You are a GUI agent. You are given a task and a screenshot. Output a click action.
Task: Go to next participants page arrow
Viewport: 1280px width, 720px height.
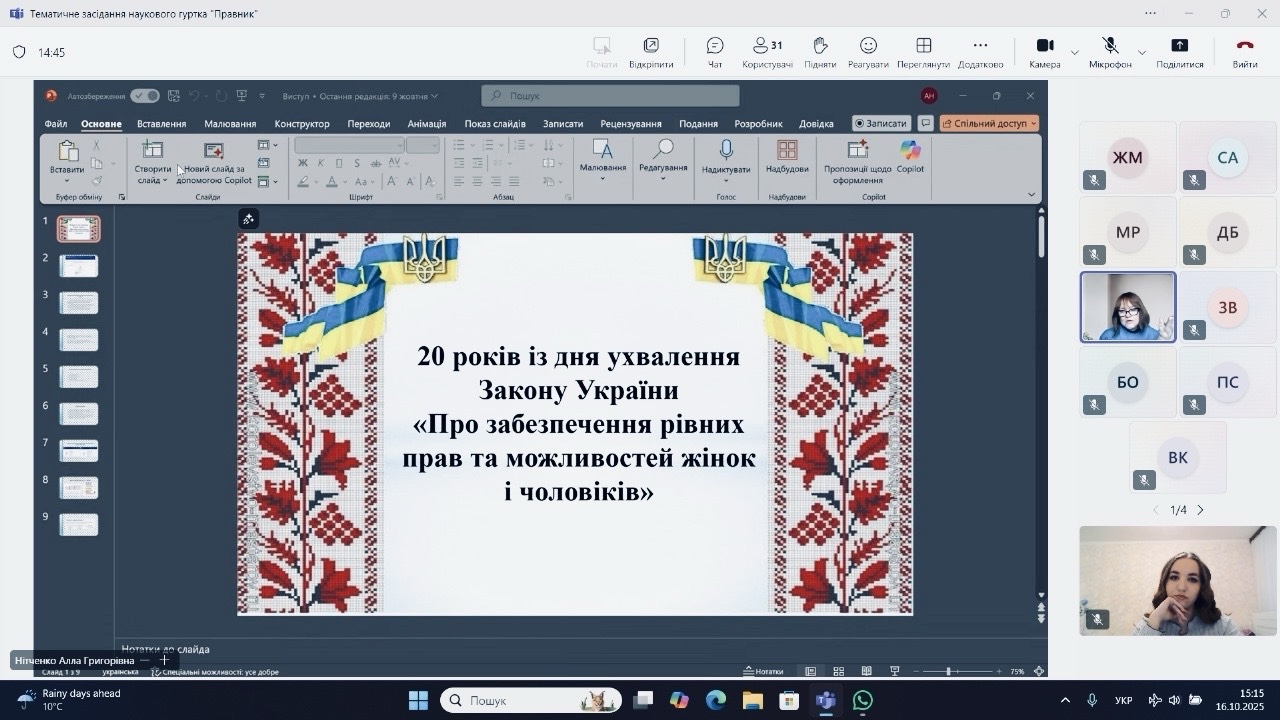1201,510
